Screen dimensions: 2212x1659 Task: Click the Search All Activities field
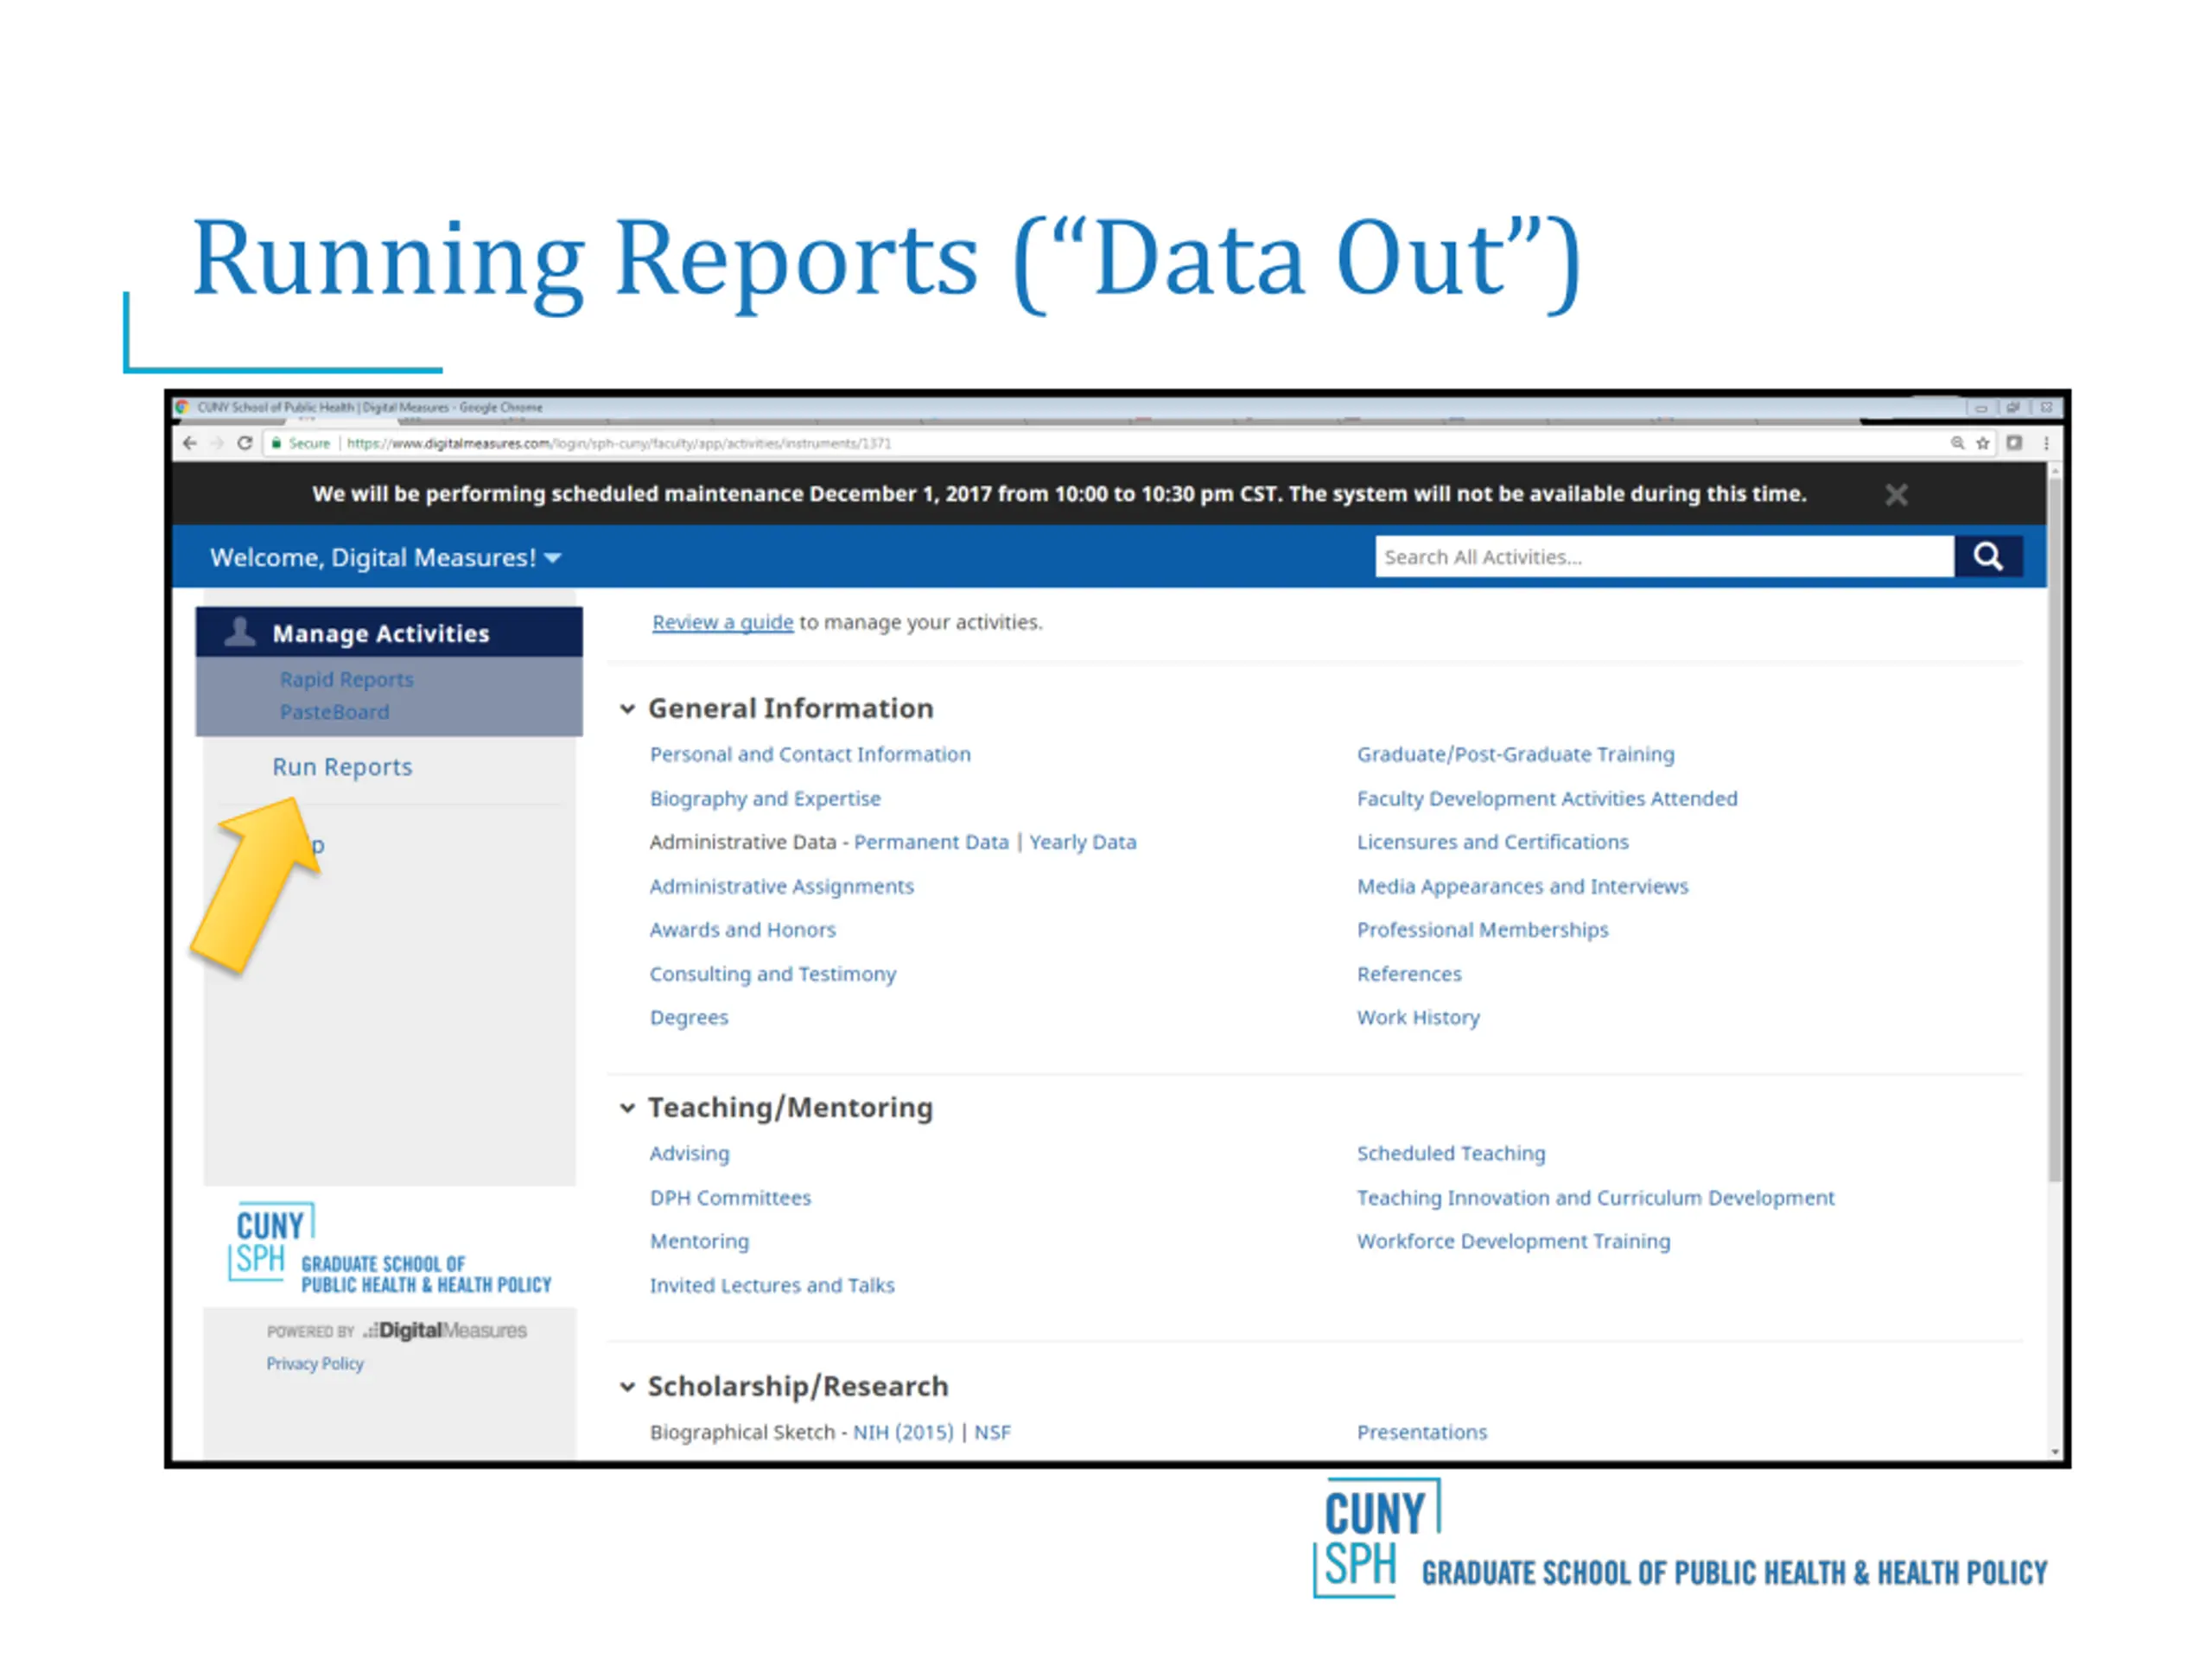(x=1664, y=557)
